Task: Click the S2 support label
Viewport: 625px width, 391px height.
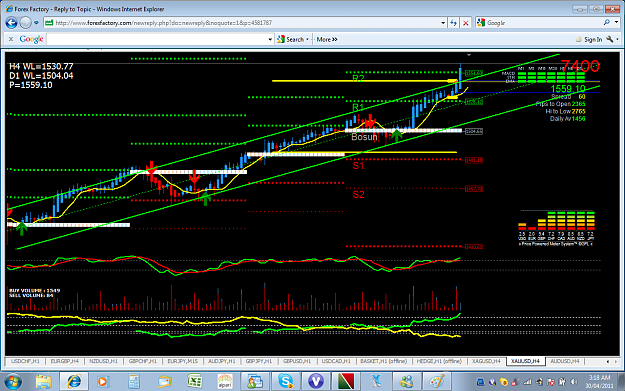Action: (358, 195)
